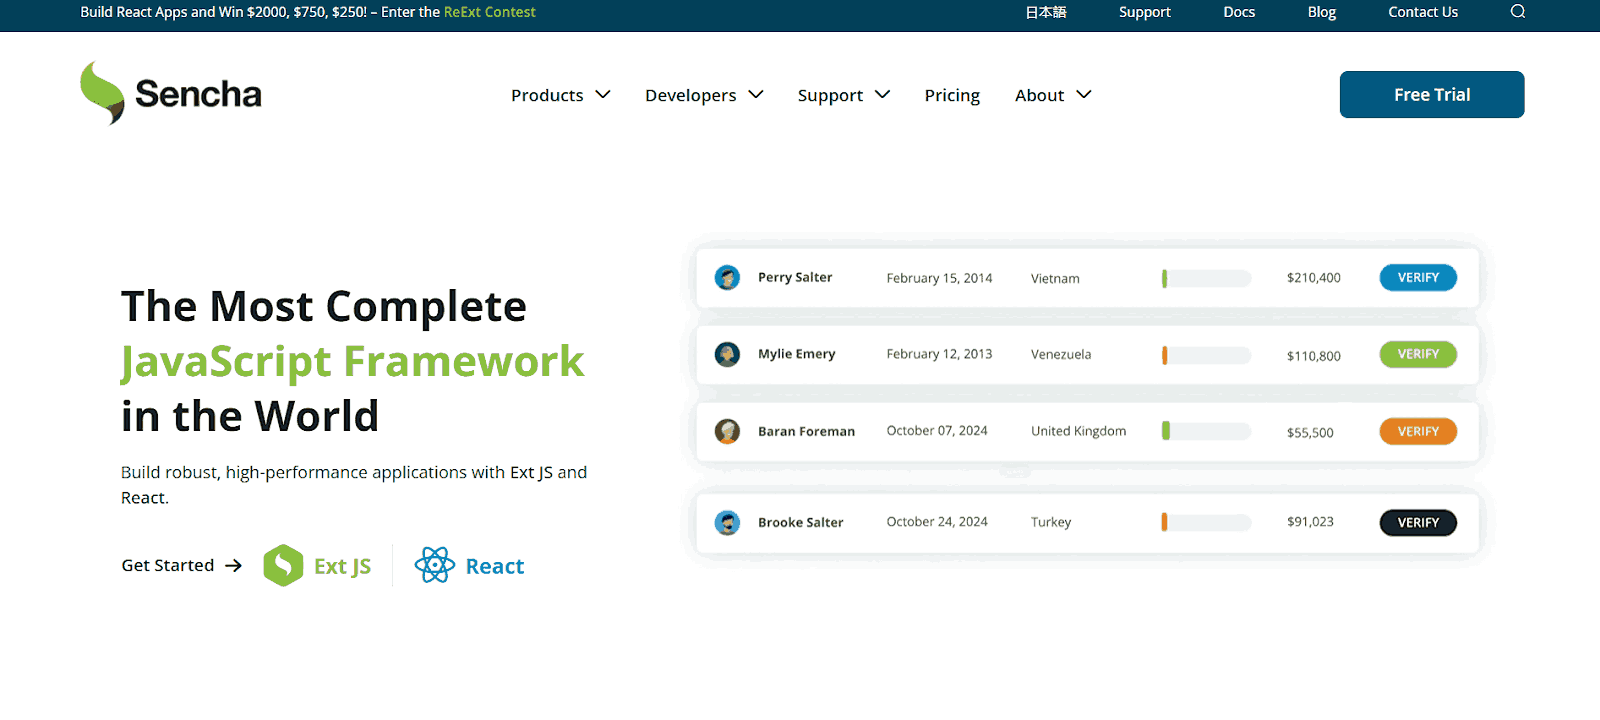Click the $110,800 amount
This screenshot has width=1600, height=720.
(1314, 355)
